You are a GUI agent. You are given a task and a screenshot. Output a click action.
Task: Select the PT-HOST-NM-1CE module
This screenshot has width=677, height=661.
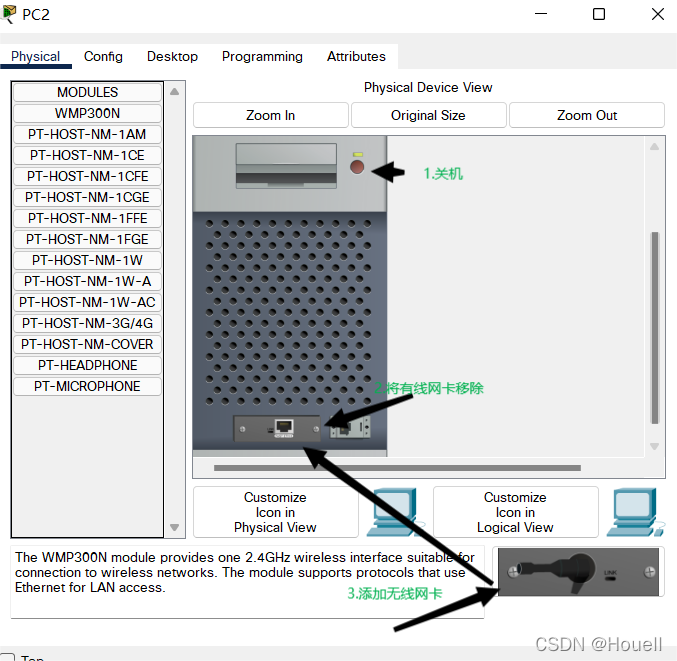point(88,155)
